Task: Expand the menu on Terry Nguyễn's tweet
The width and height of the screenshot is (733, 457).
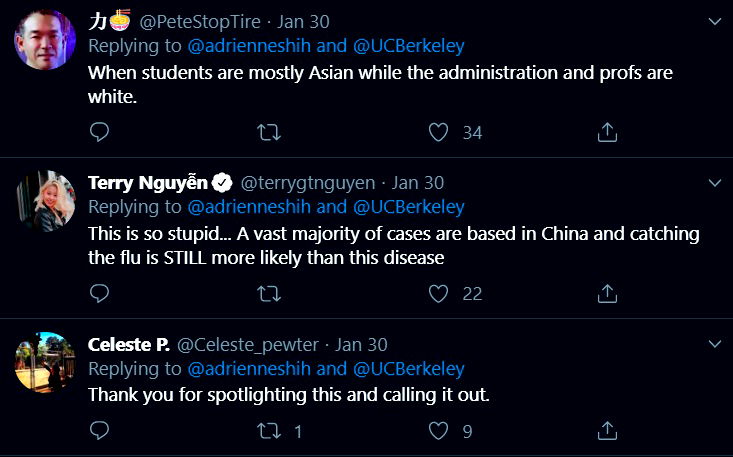Action: pos(714,183)
